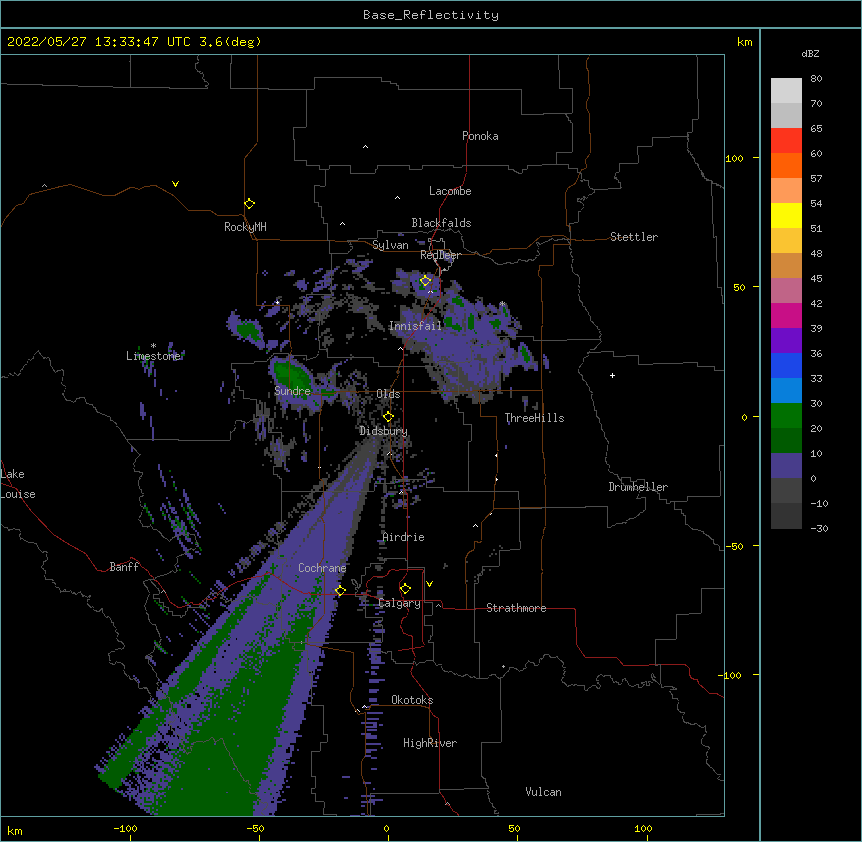The image size is (862, 842).
Task: Click the HighRiver label
Action: (429, 743)
